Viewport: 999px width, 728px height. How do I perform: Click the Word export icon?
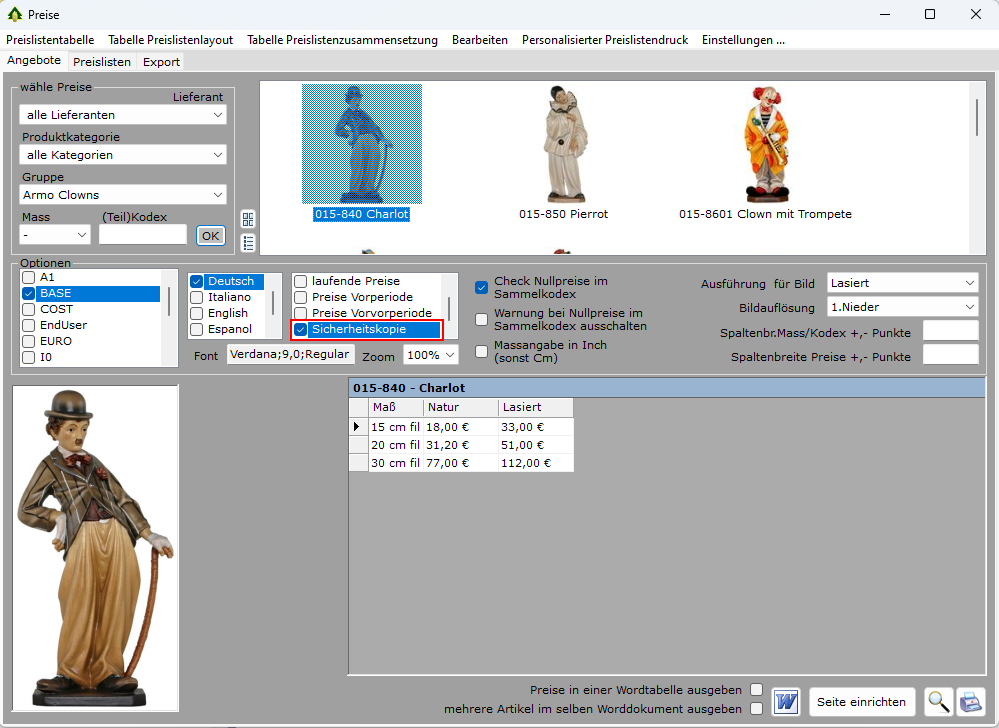point(786,702)
